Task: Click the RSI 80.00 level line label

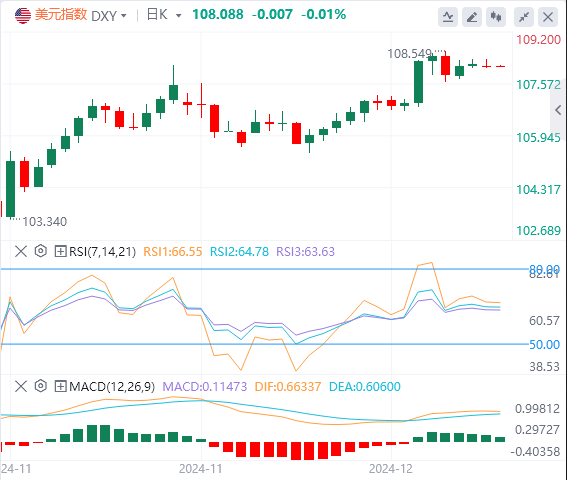Action: point(545,269)
